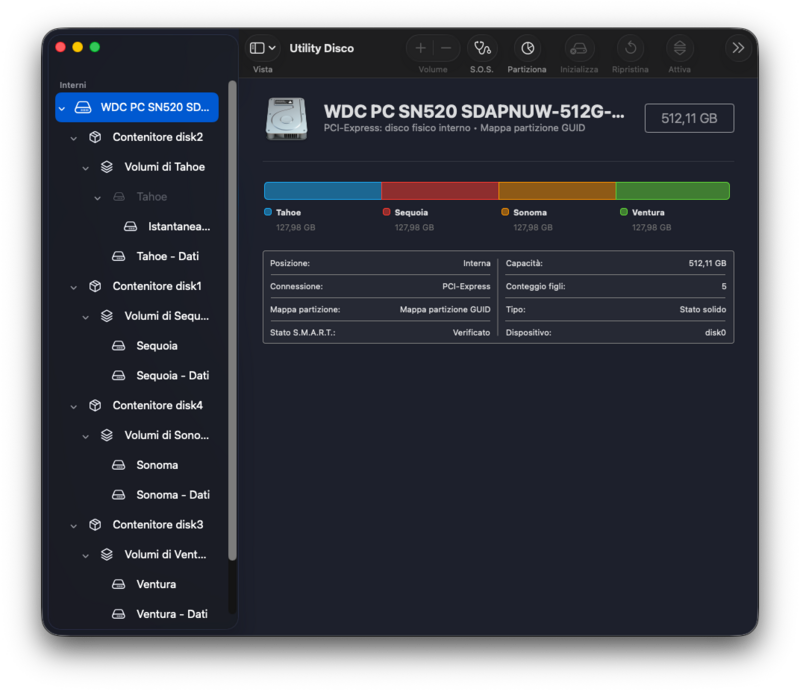Open the Partiziona partition tool
Image resolution: width=800 pixels, height=691 pixels.
click(527, 48)
